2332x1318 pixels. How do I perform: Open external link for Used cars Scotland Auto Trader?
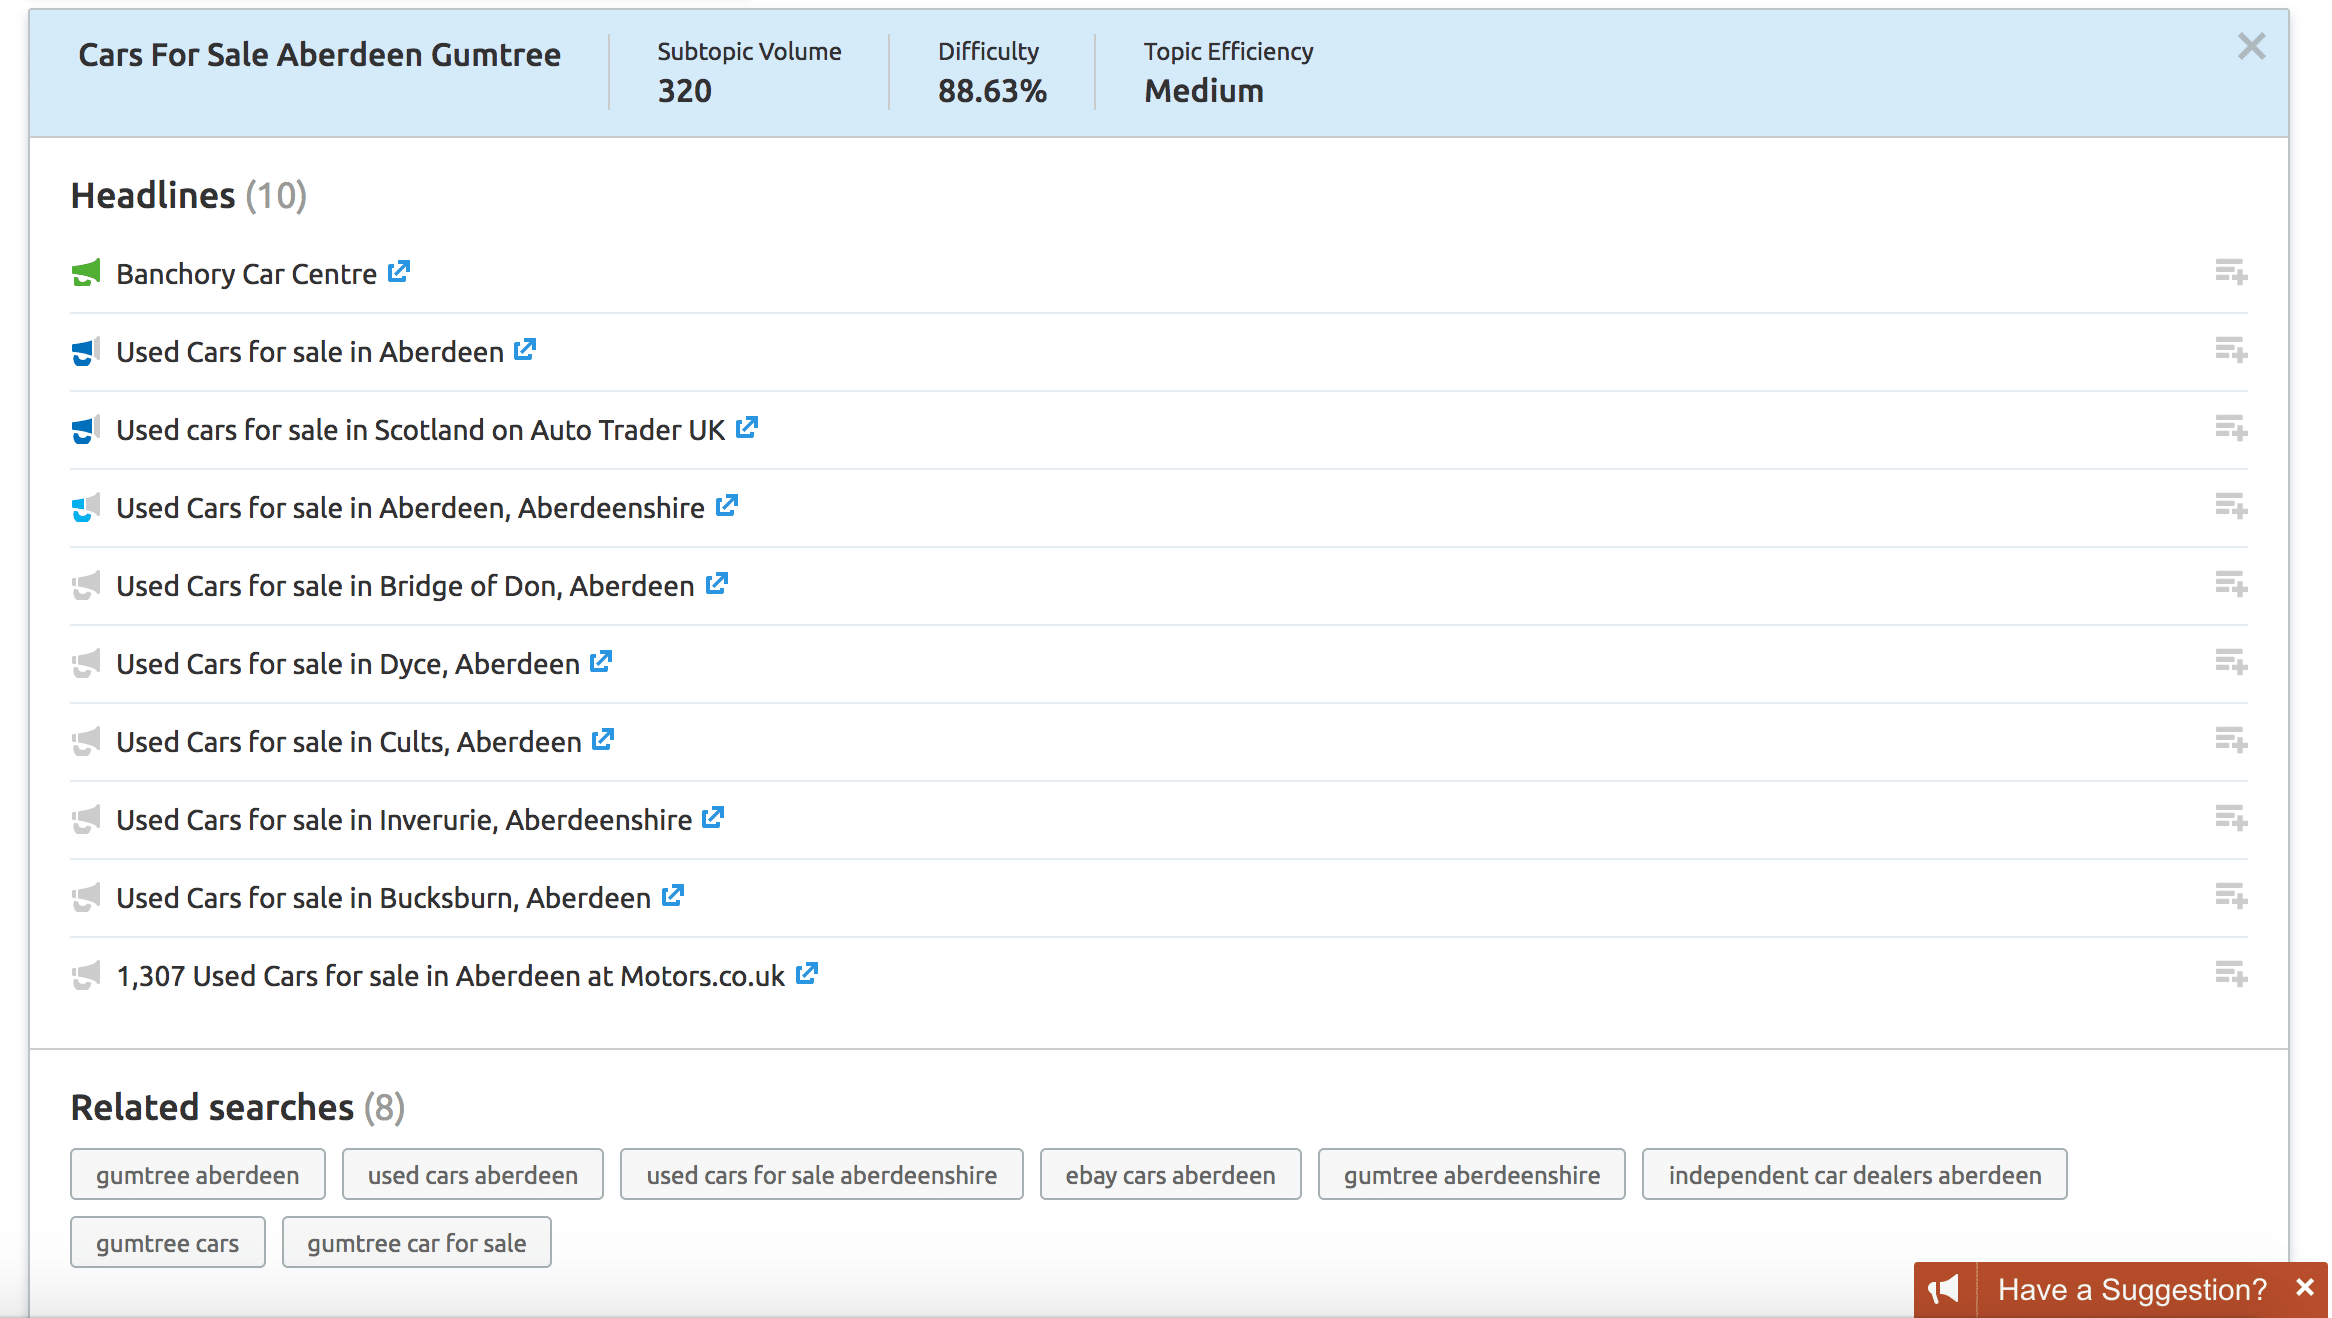(747, 428)
